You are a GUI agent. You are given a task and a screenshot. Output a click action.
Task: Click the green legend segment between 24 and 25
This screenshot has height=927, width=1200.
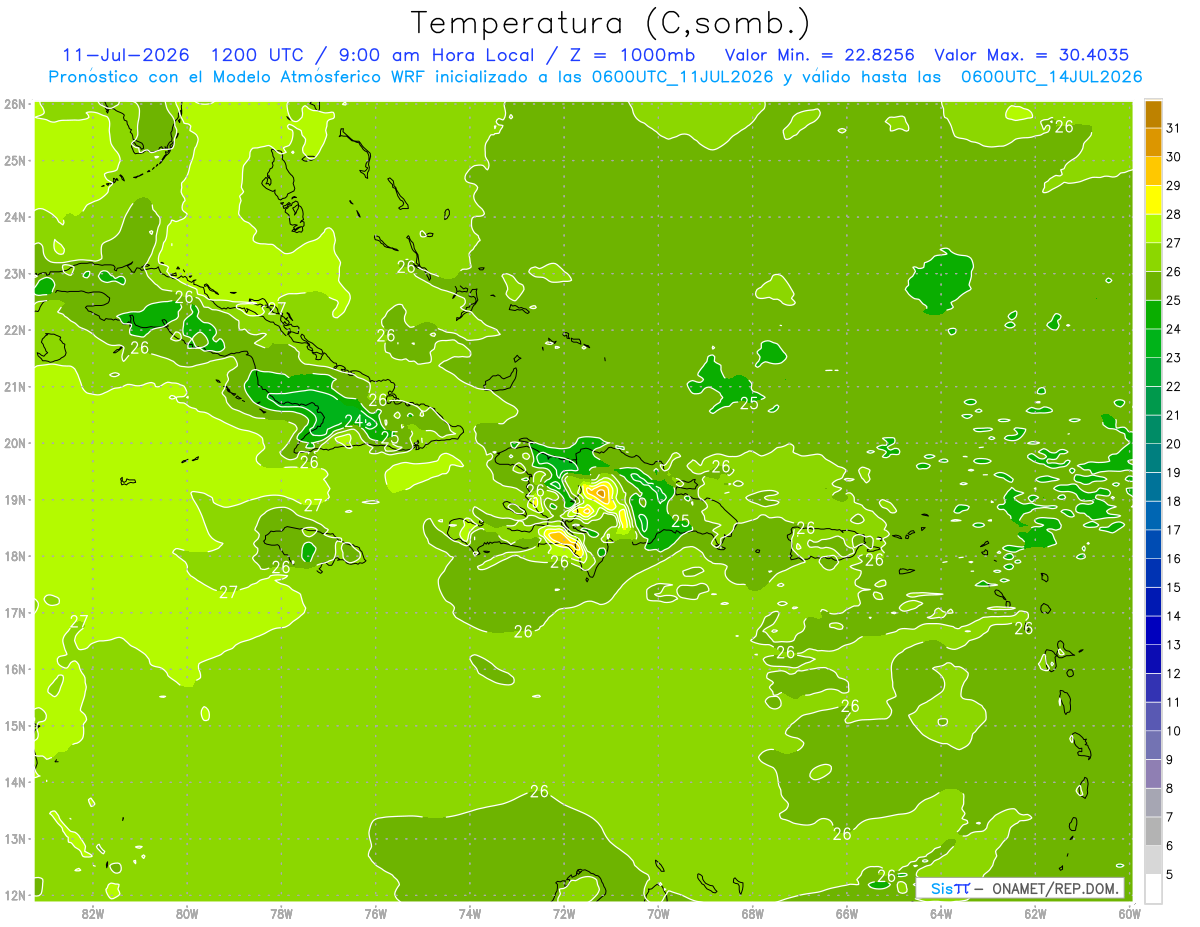coord(1153,315)
